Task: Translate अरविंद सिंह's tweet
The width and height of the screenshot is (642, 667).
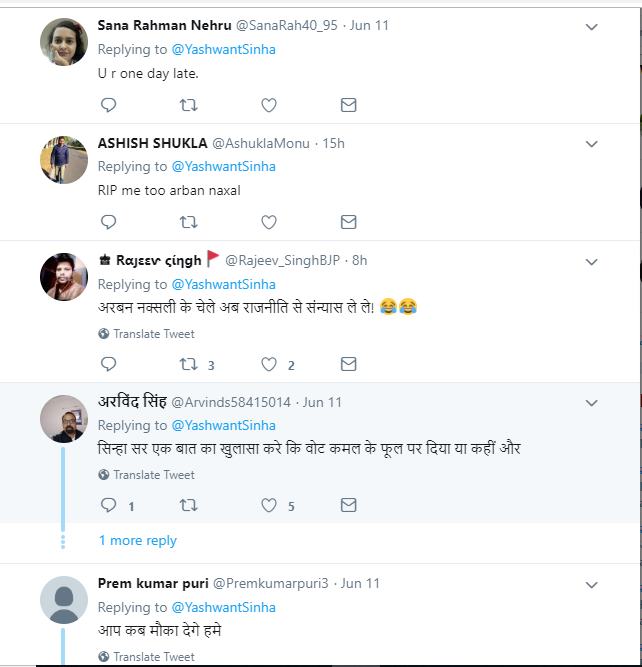Action: click(153, 475)
